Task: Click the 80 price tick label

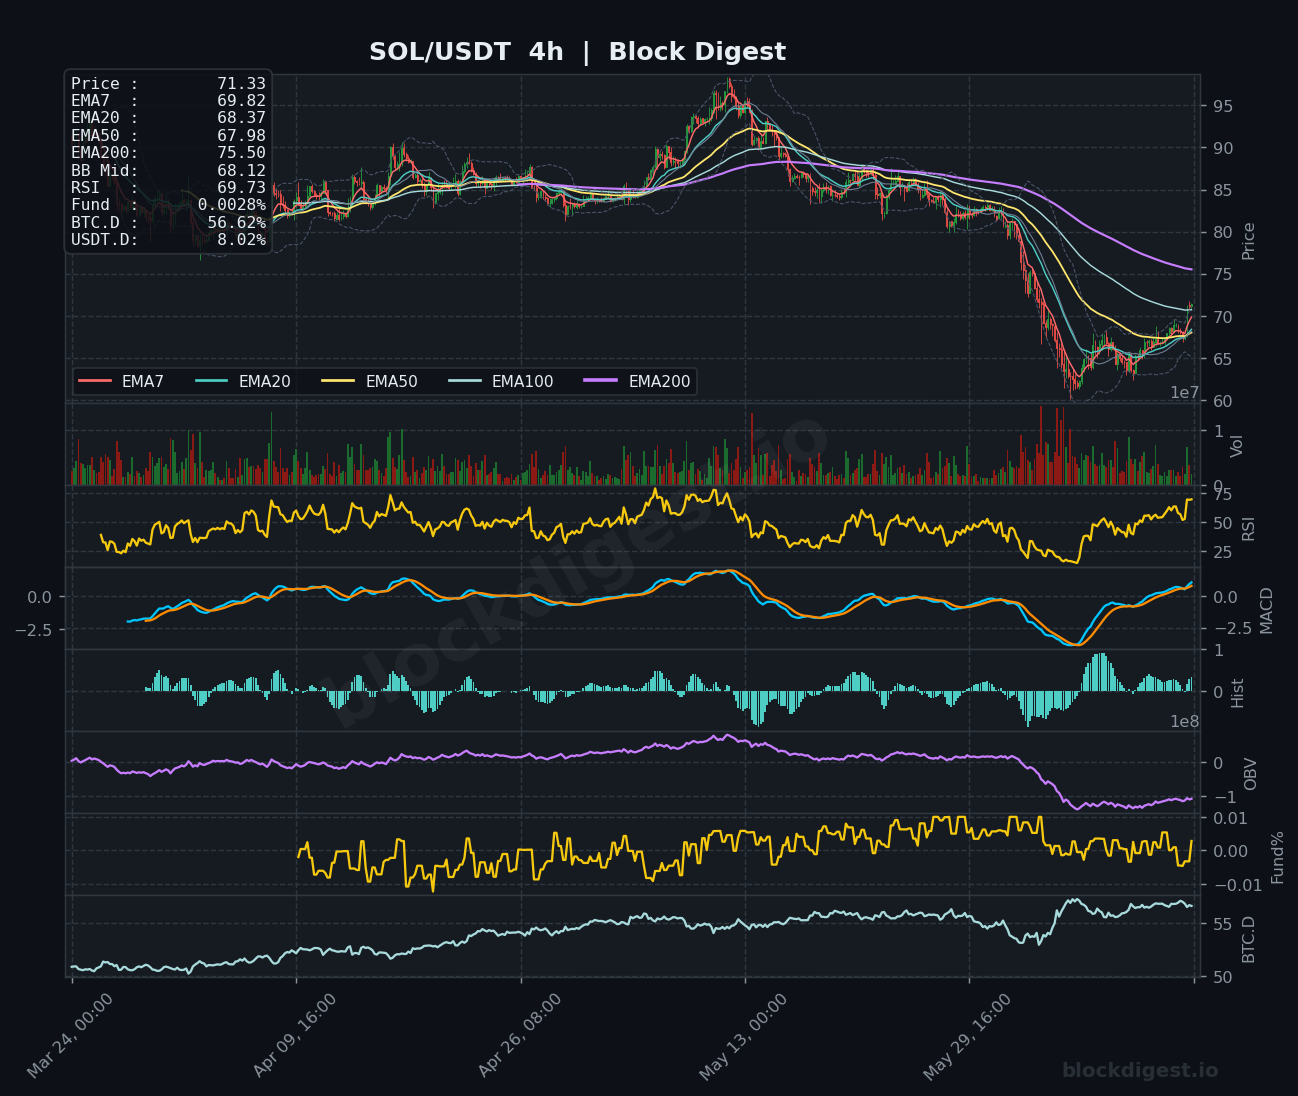Action: (x=1222, y=232)
